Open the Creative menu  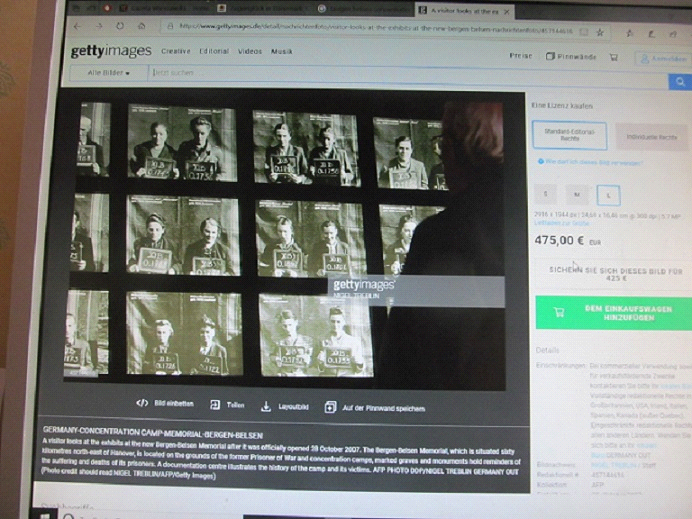point(176,51)
